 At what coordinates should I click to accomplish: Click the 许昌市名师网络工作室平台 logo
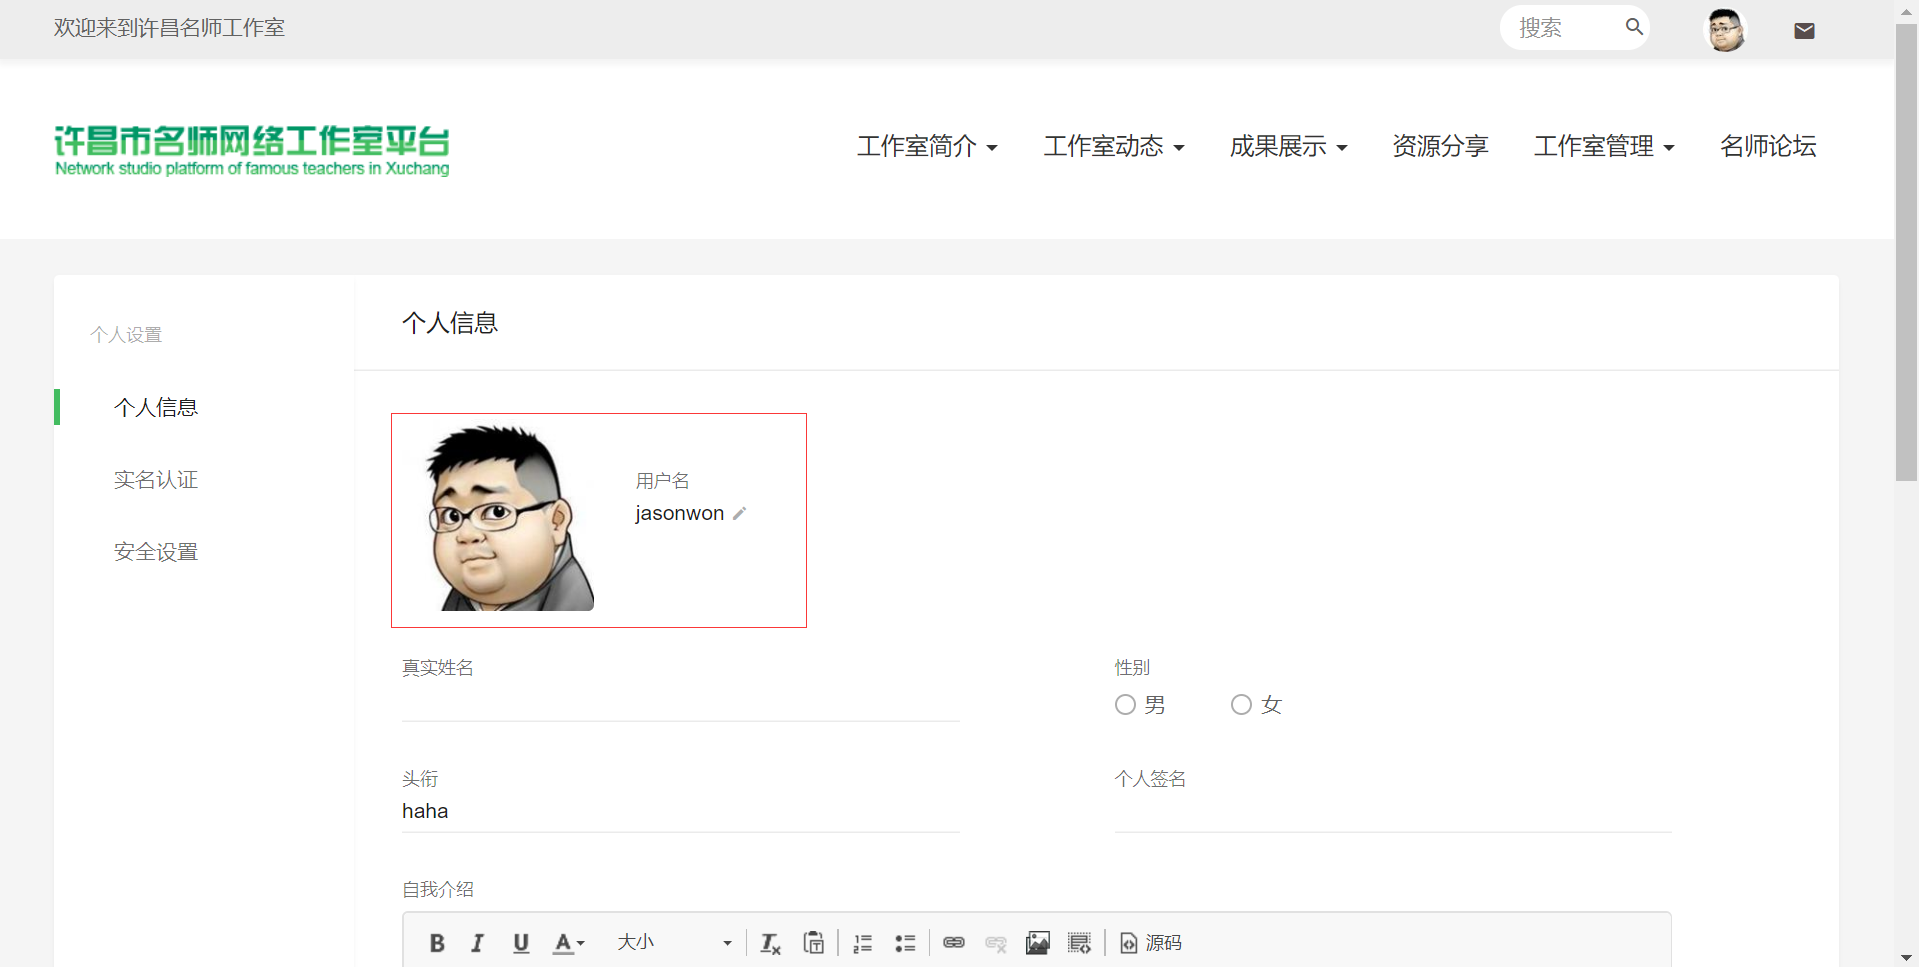tap(252, 151)
